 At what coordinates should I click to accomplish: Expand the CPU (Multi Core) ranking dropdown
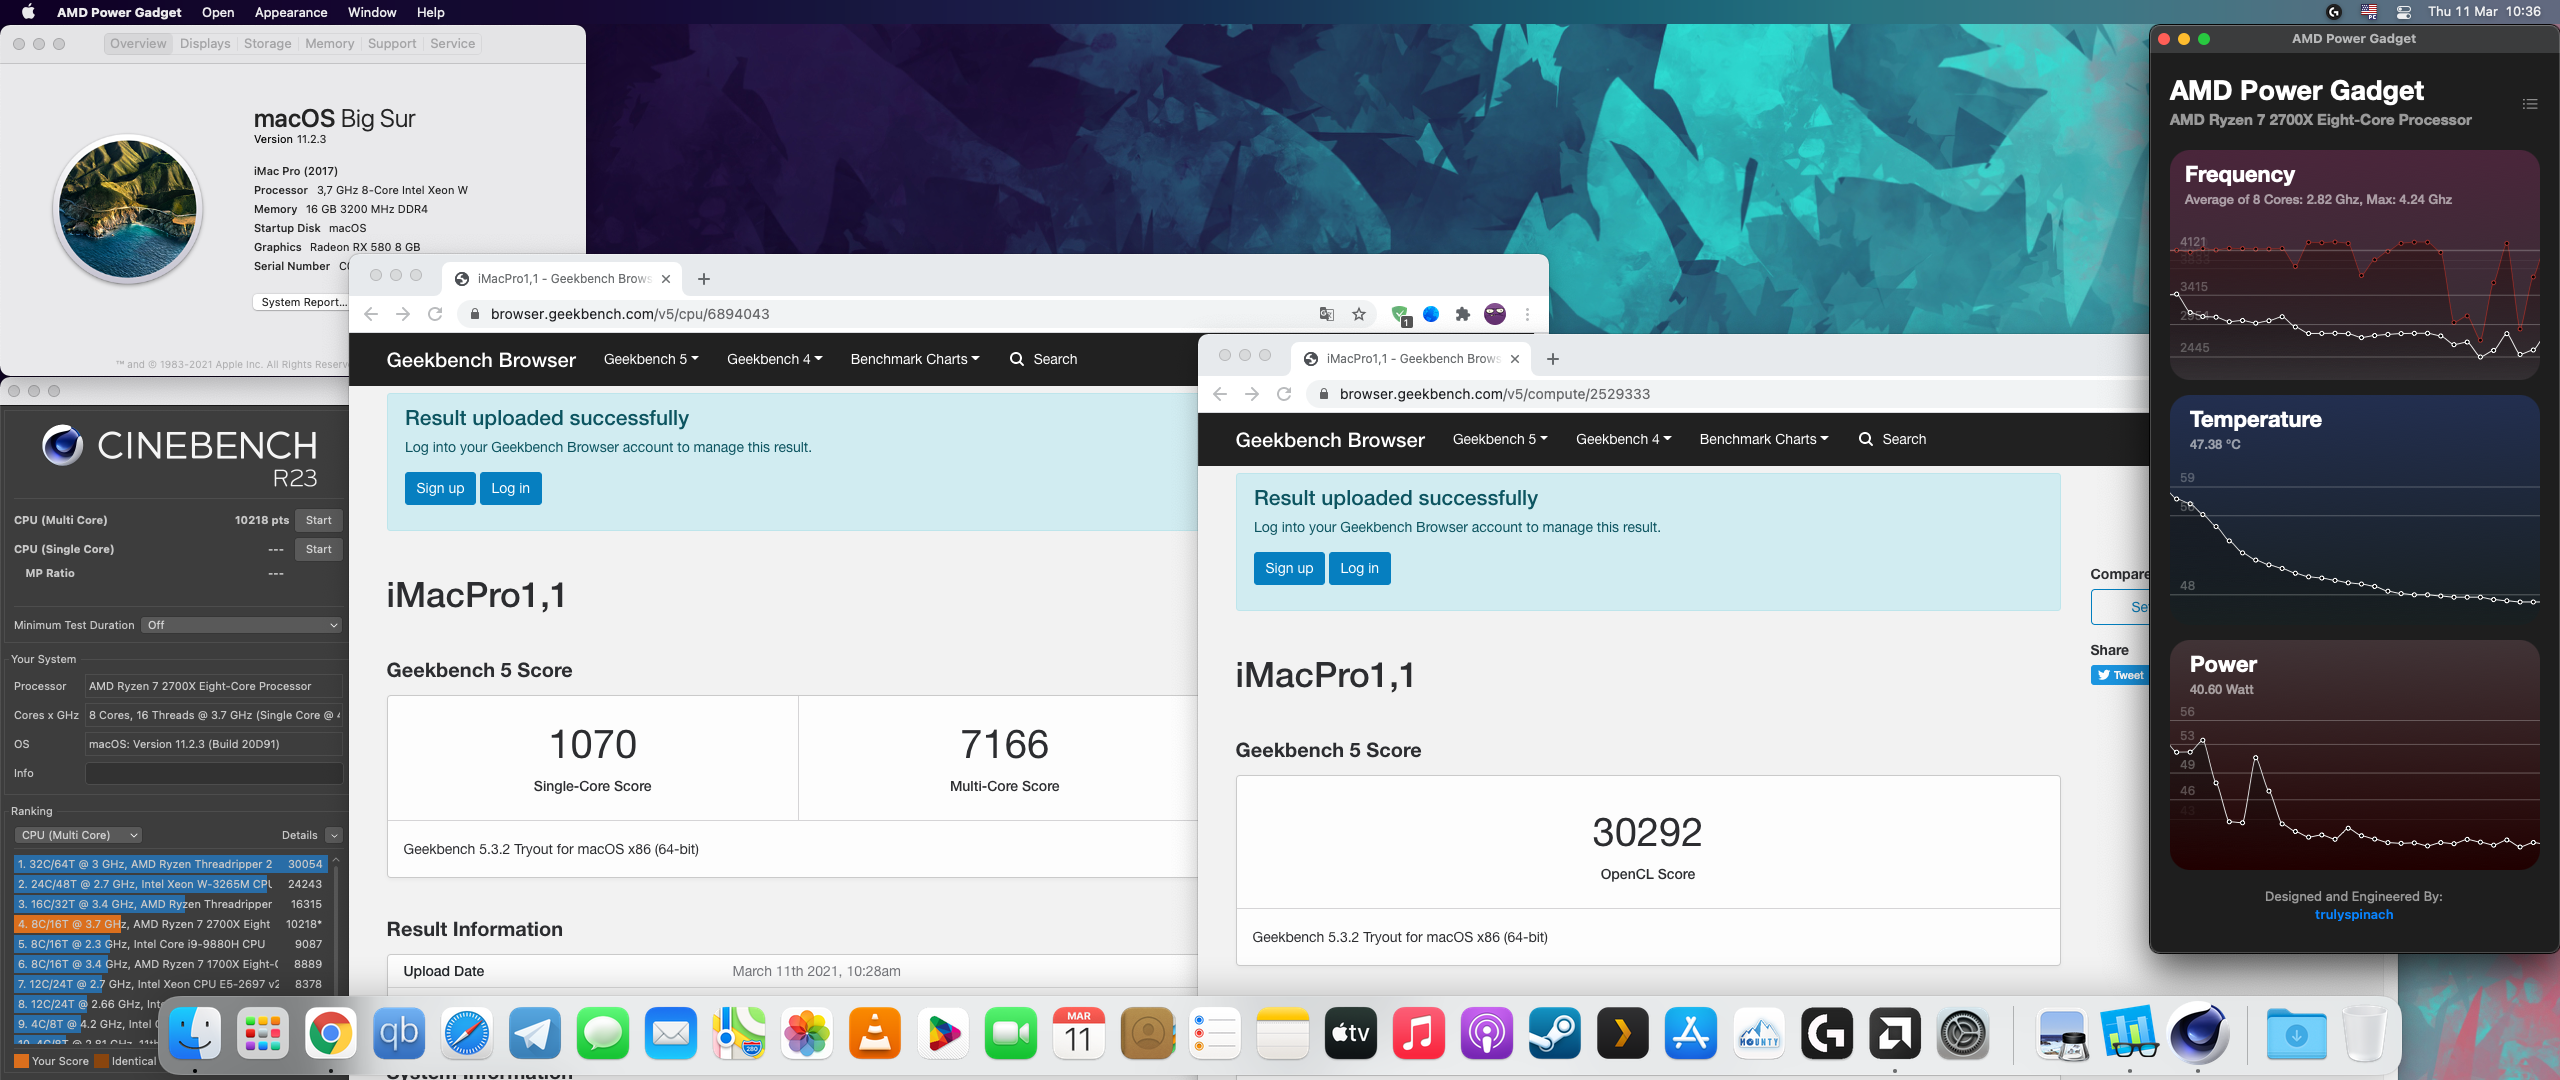tap(78, 835)
